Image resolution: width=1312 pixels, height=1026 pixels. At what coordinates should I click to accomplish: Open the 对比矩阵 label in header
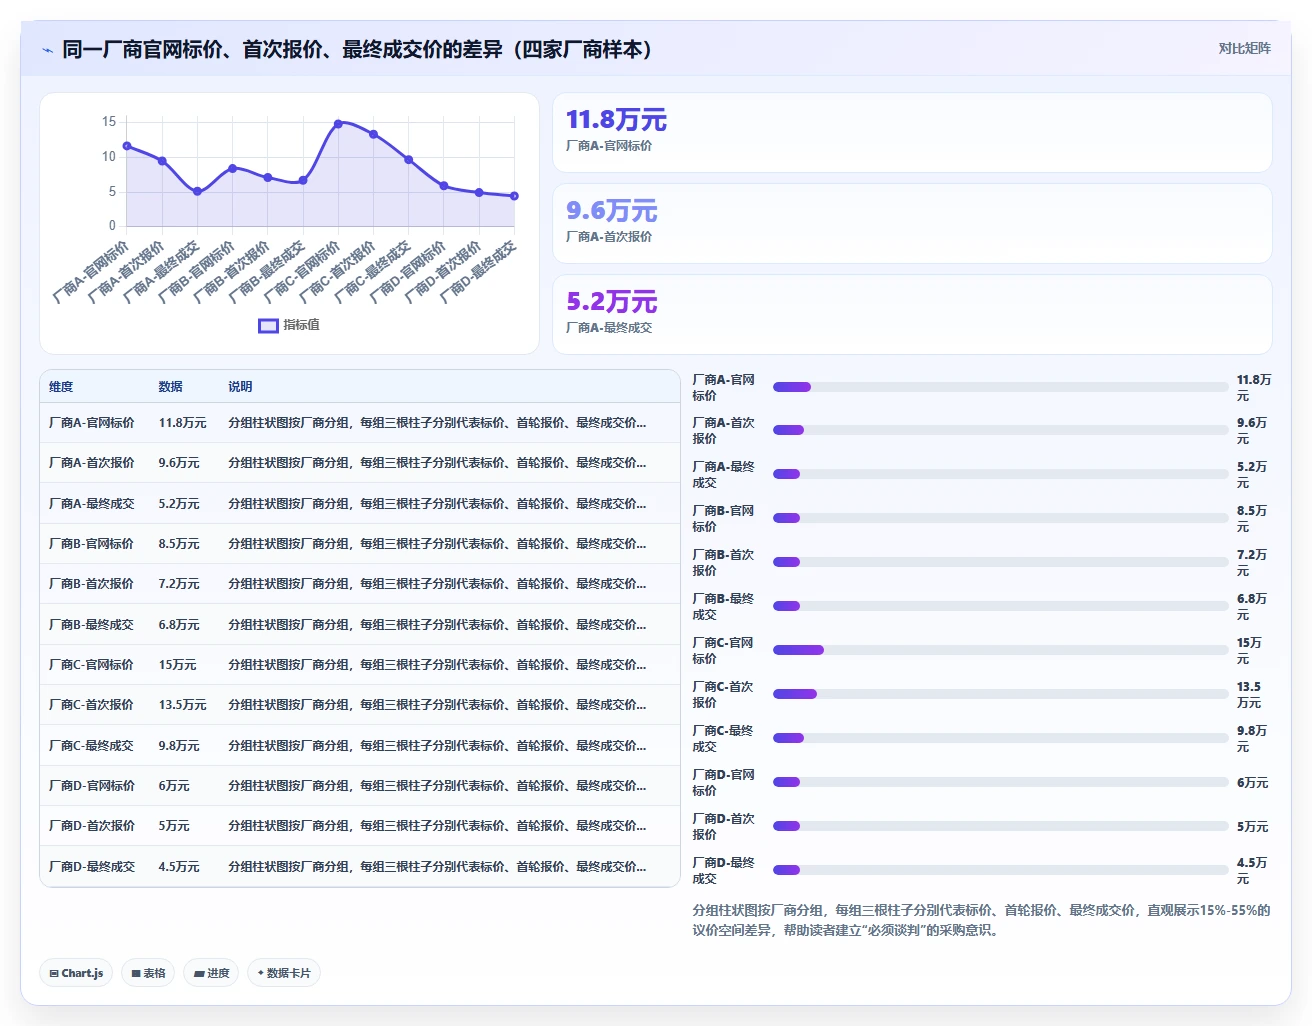1244,49
